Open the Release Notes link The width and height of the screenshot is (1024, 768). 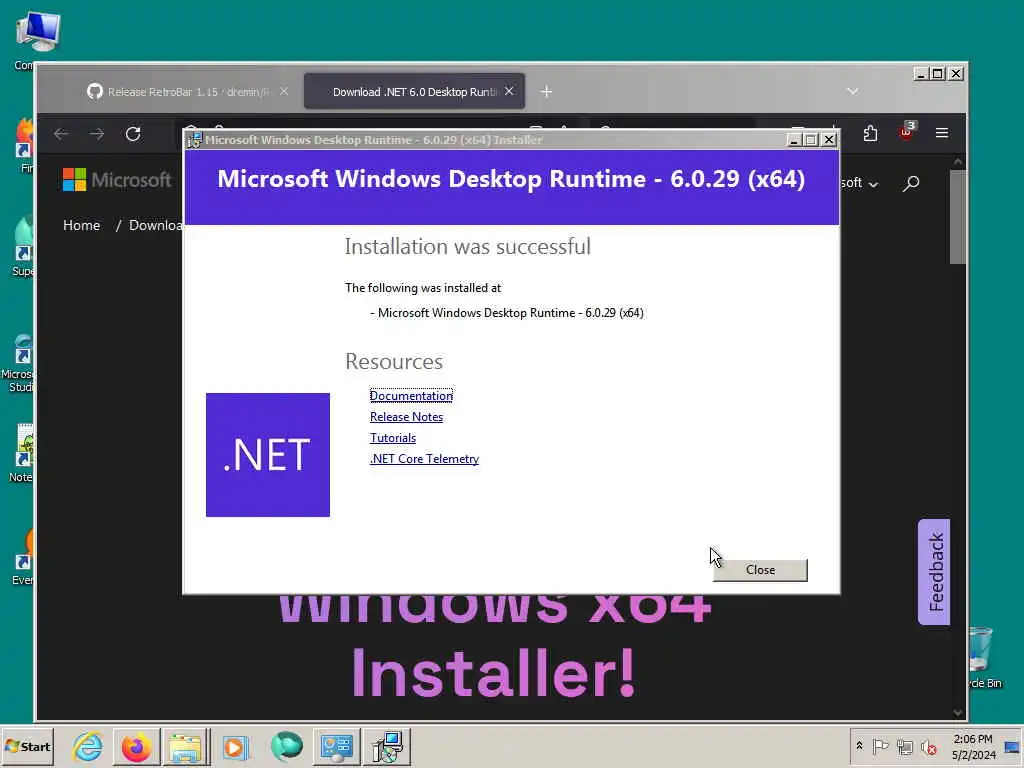(406, 417)
